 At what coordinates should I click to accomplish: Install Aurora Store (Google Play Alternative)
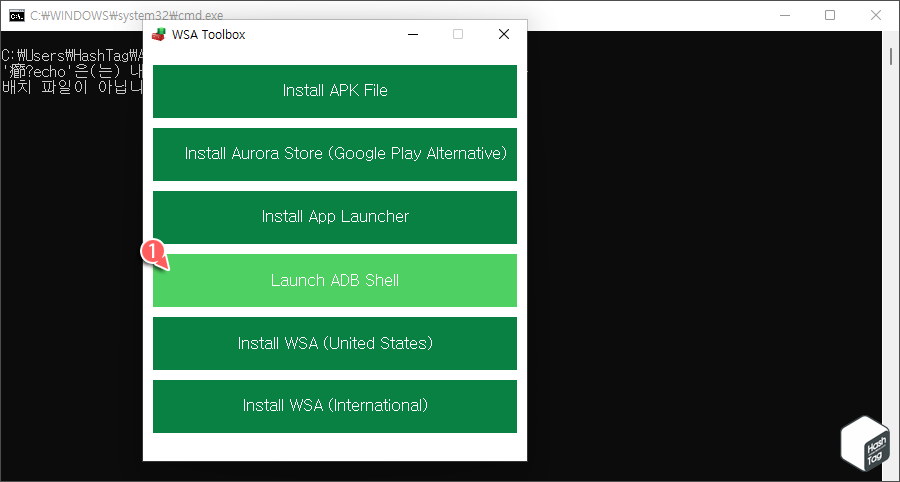tap(335, 154)
